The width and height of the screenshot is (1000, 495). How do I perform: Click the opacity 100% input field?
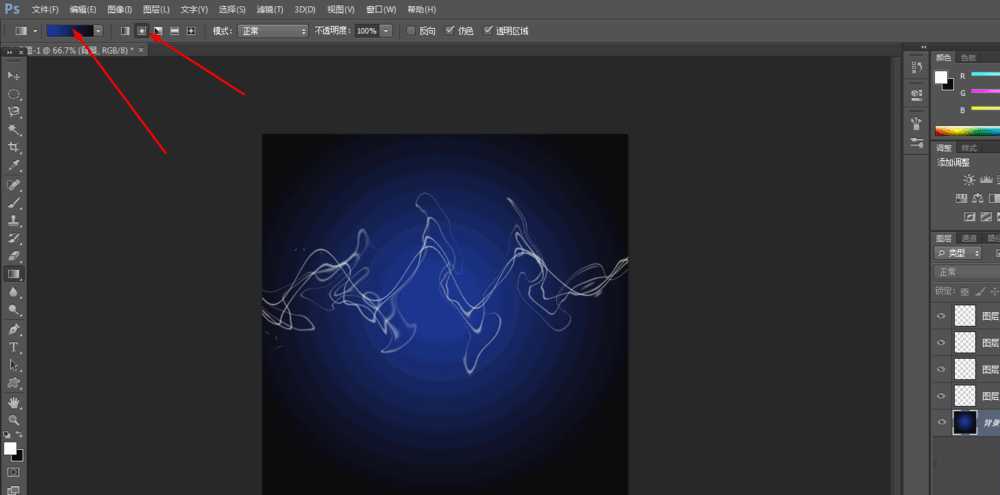tap(367, 31)
